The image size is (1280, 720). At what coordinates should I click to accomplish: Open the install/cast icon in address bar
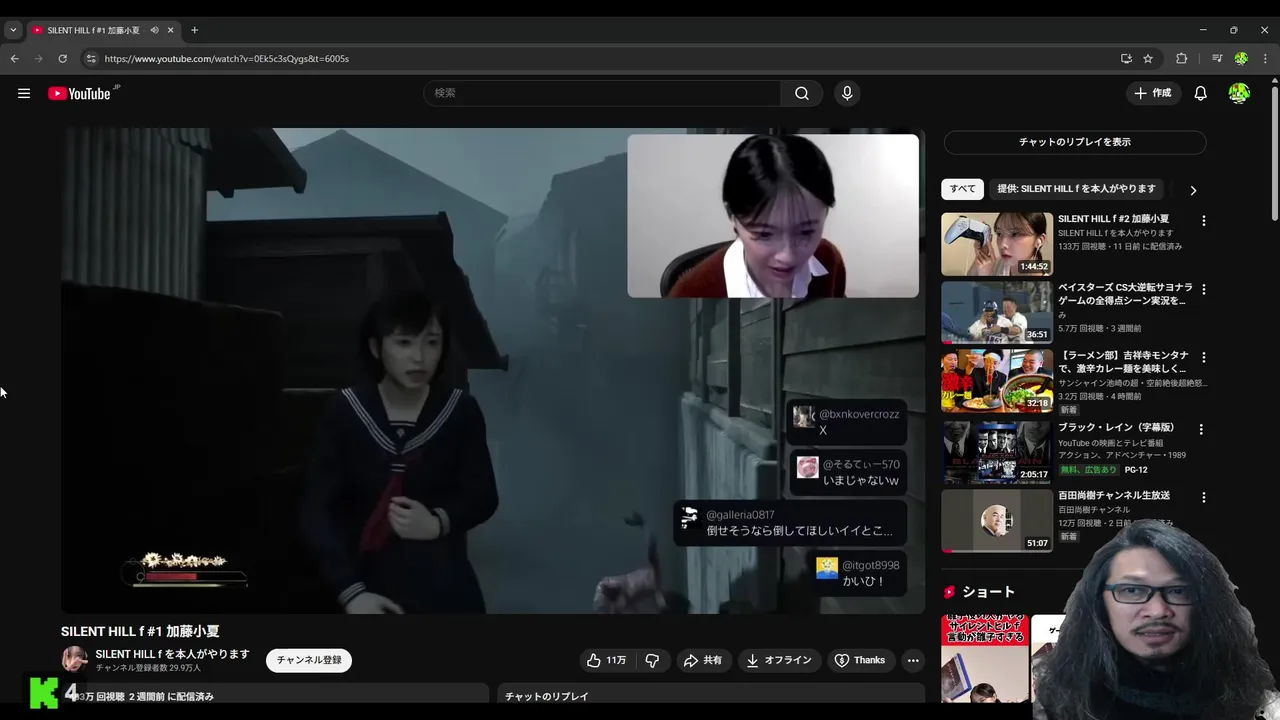coord(1126,58)
